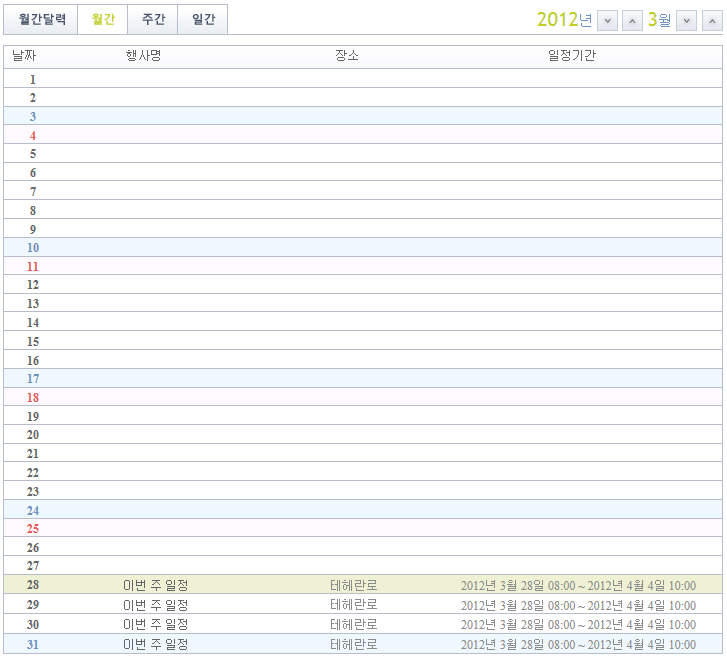The width and height of the screenshot is (727, 658).
Task: Select day 4 in the date column
Action: [33, 135]
